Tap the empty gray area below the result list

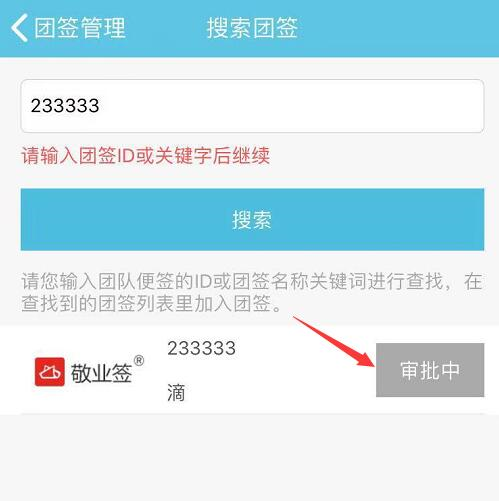tap(249, 458)
